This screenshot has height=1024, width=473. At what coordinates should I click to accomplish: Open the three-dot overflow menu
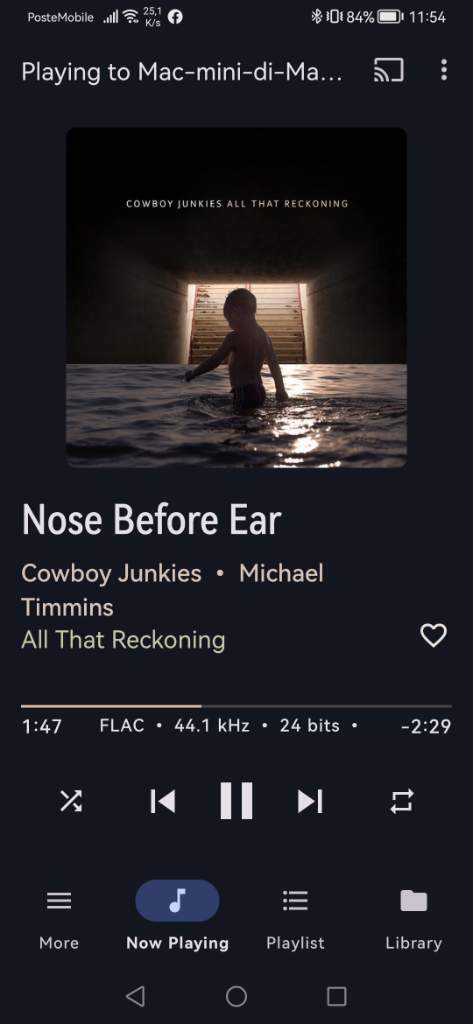(444, 70)
